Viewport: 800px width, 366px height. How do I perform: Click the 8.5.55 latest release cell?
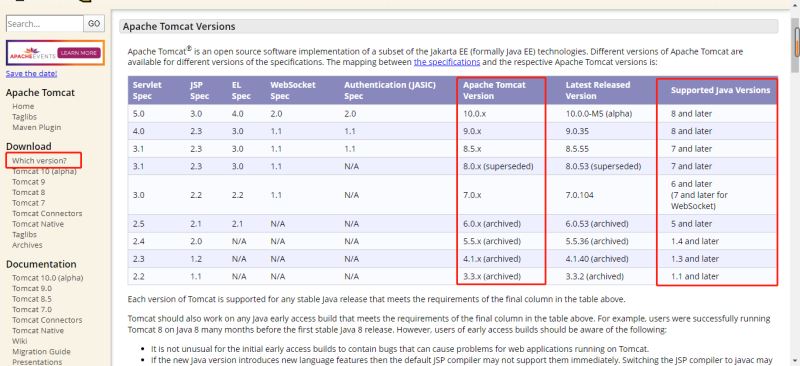point(577,149)
